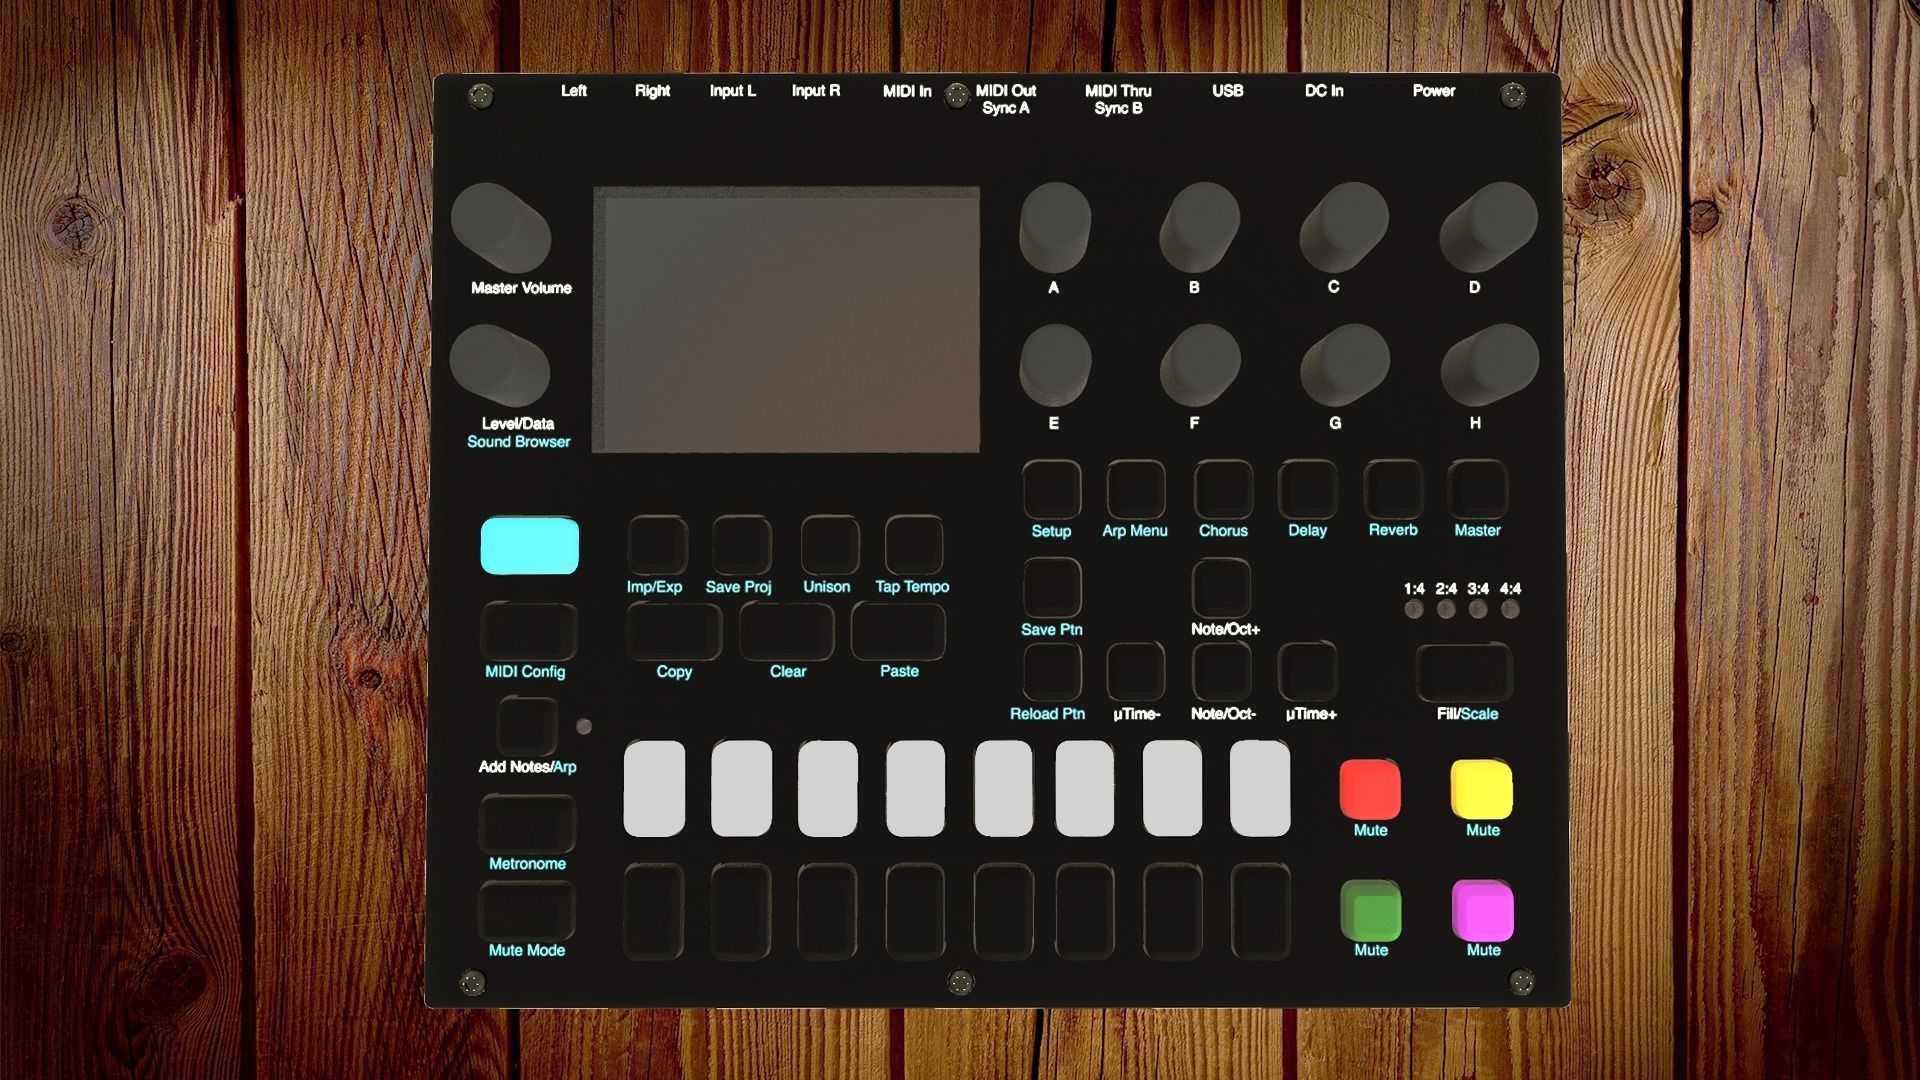Viewport: 1920px width, 1080px height.
Task: Click the Level/Data Sound Browser knob
Action: tap(499, 365)
